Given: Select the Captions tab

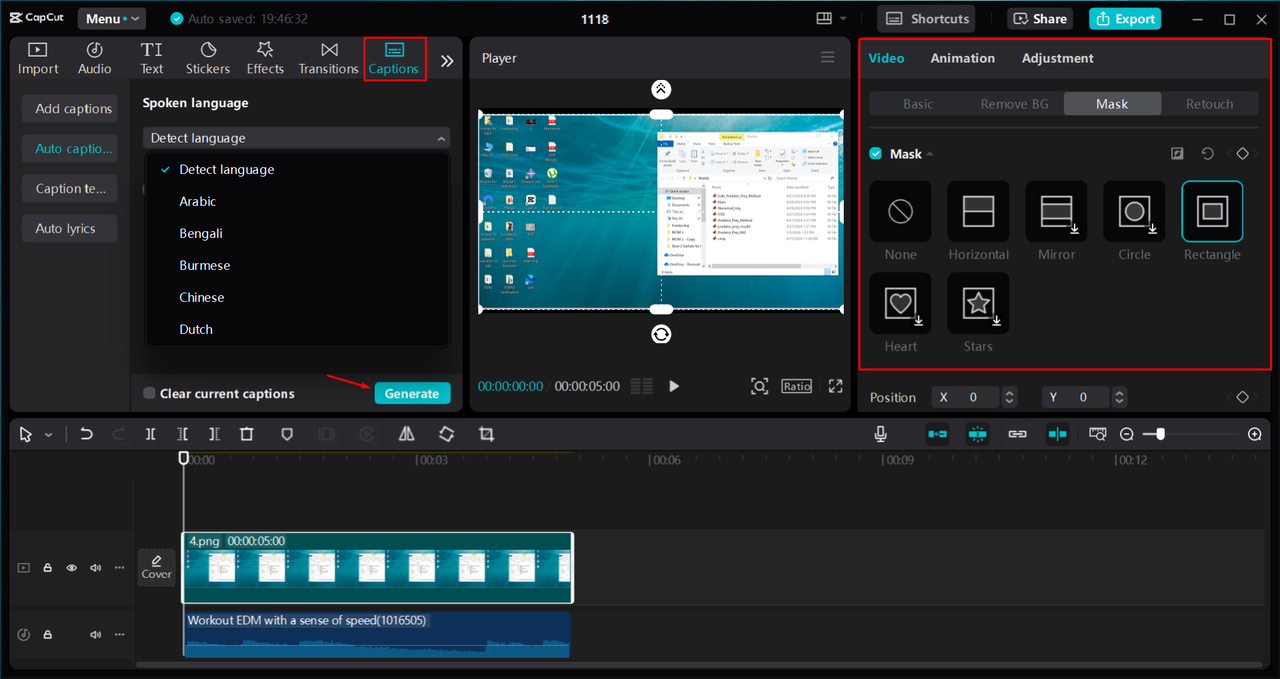Looking at the screenshot, I should coord(394,59).
